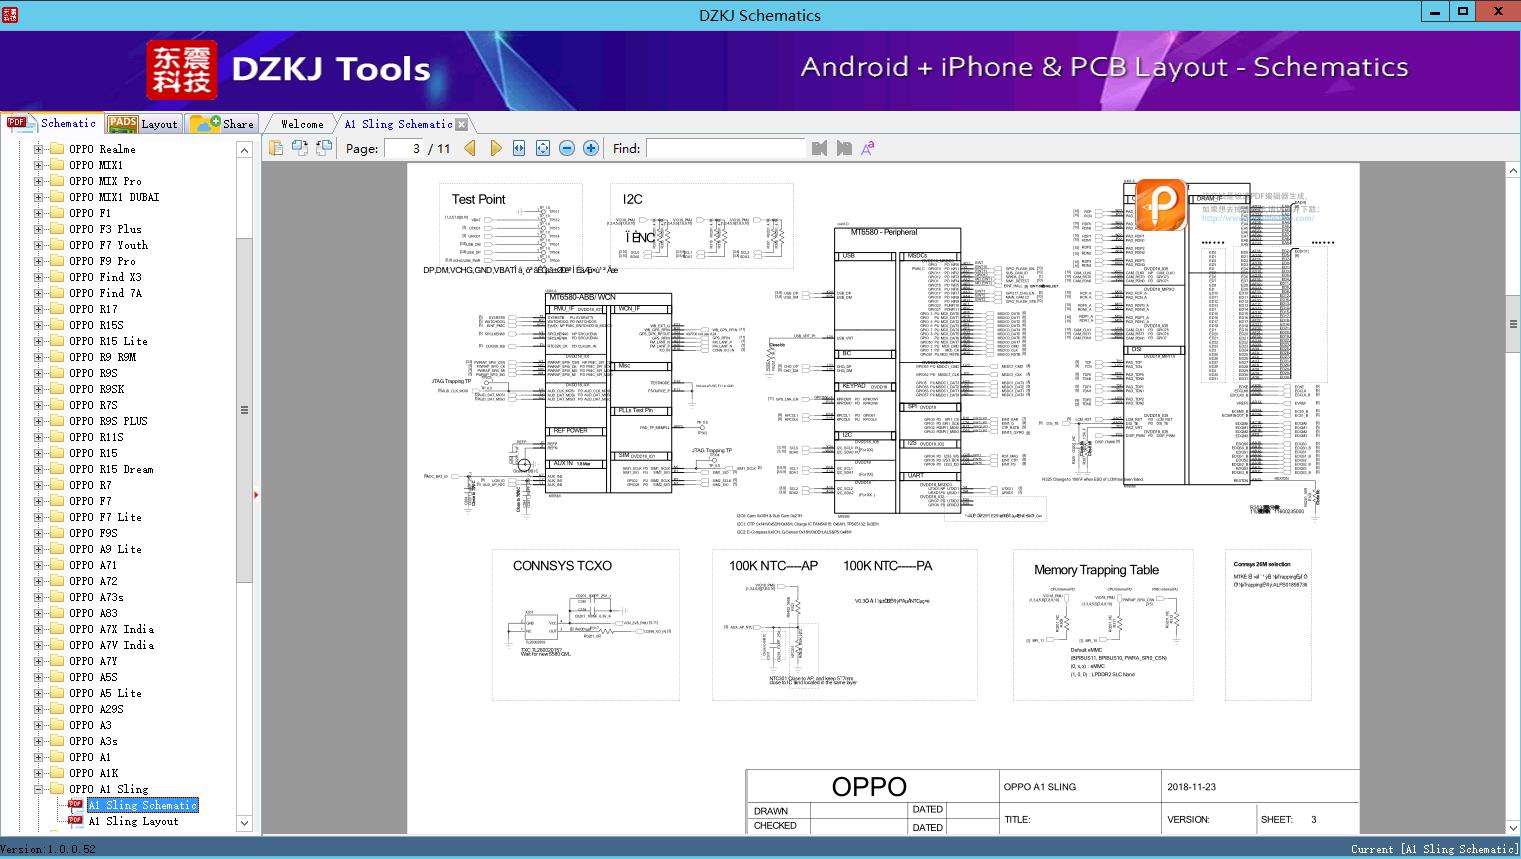Click tree scrollbar up arrow
This screenshot has width=1521, height=859.
tap(244, 150)
